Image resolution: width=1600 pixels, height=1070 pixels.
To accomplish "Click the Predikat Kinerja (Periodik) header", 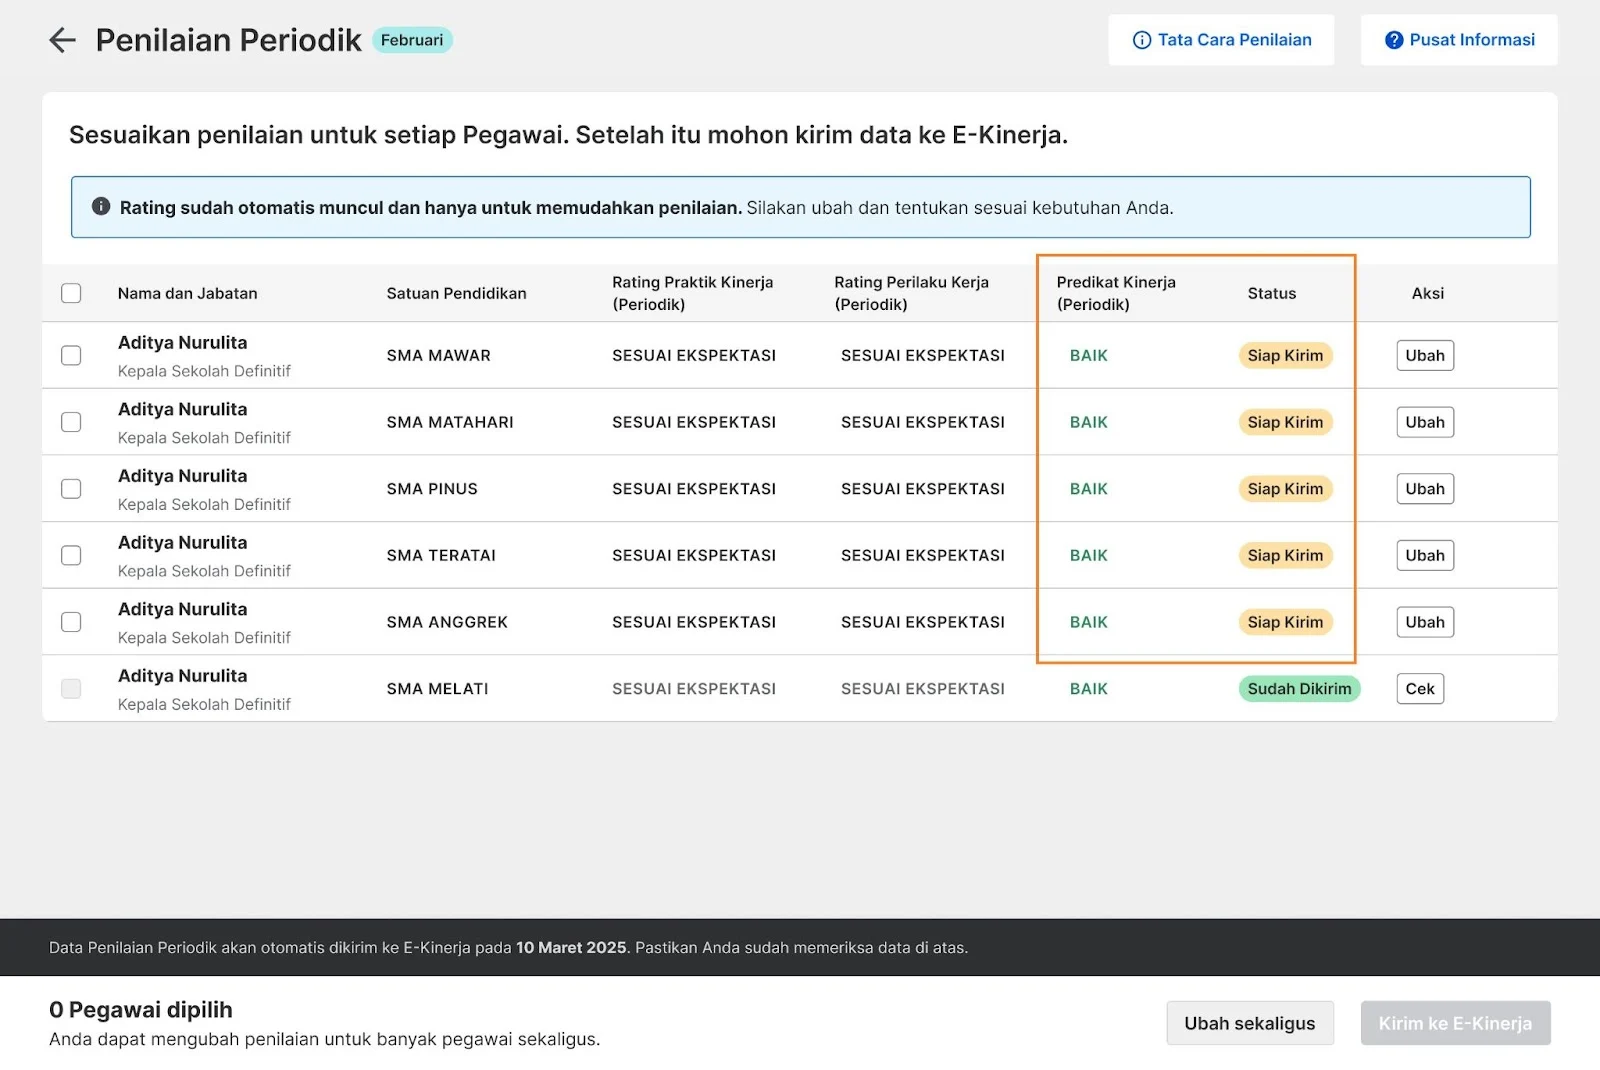I will pyautogui.click(x=1116, y=293).
